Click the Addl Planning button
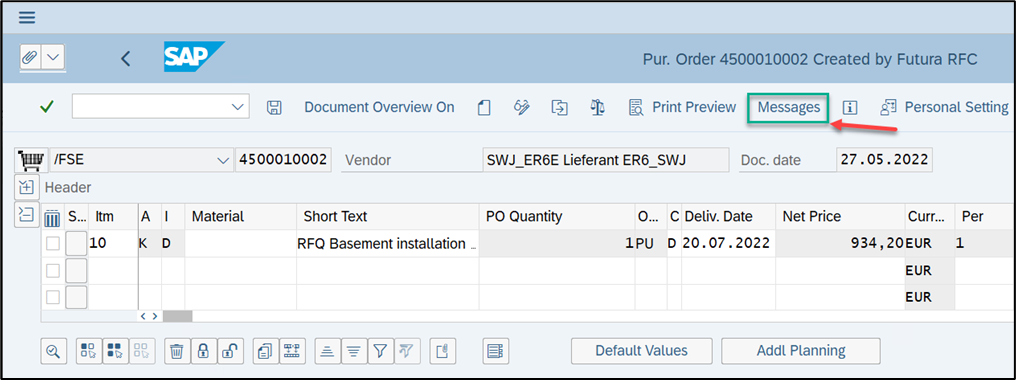The width and height of the screenshot is (1016, 380). click(801, 351)
